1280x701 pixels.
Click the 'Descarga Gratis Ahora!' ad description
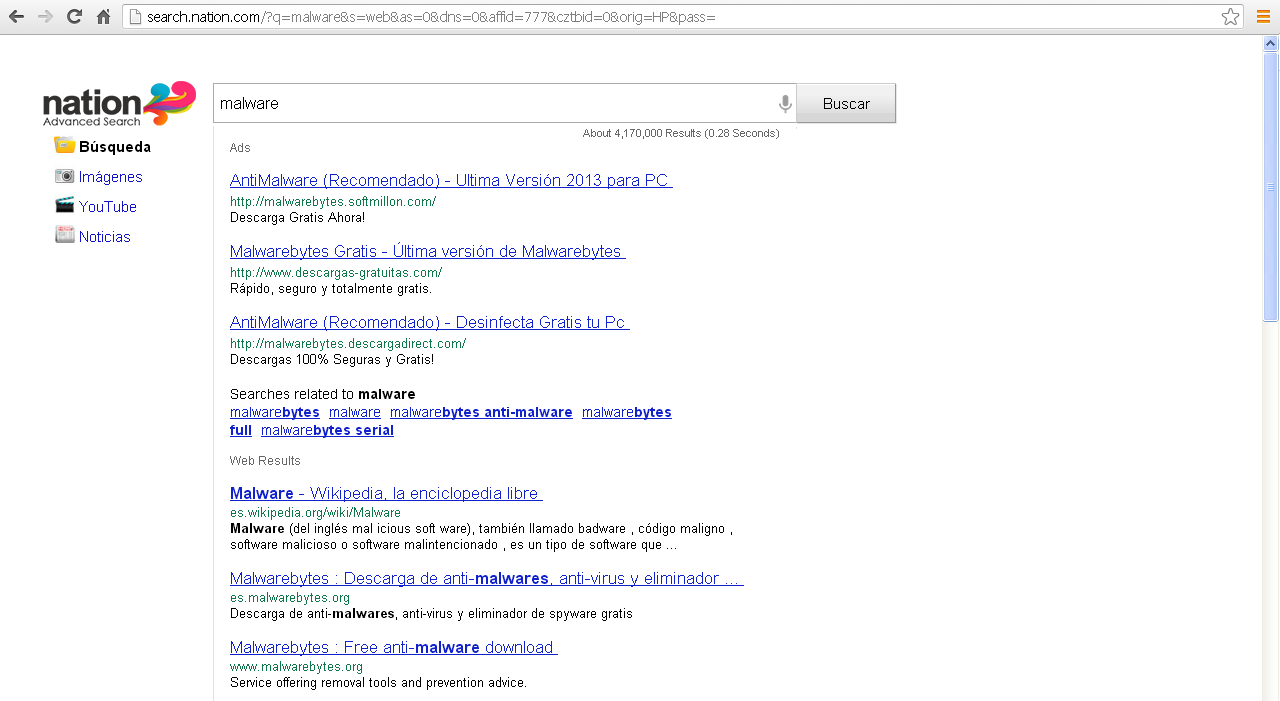(297, 217)
